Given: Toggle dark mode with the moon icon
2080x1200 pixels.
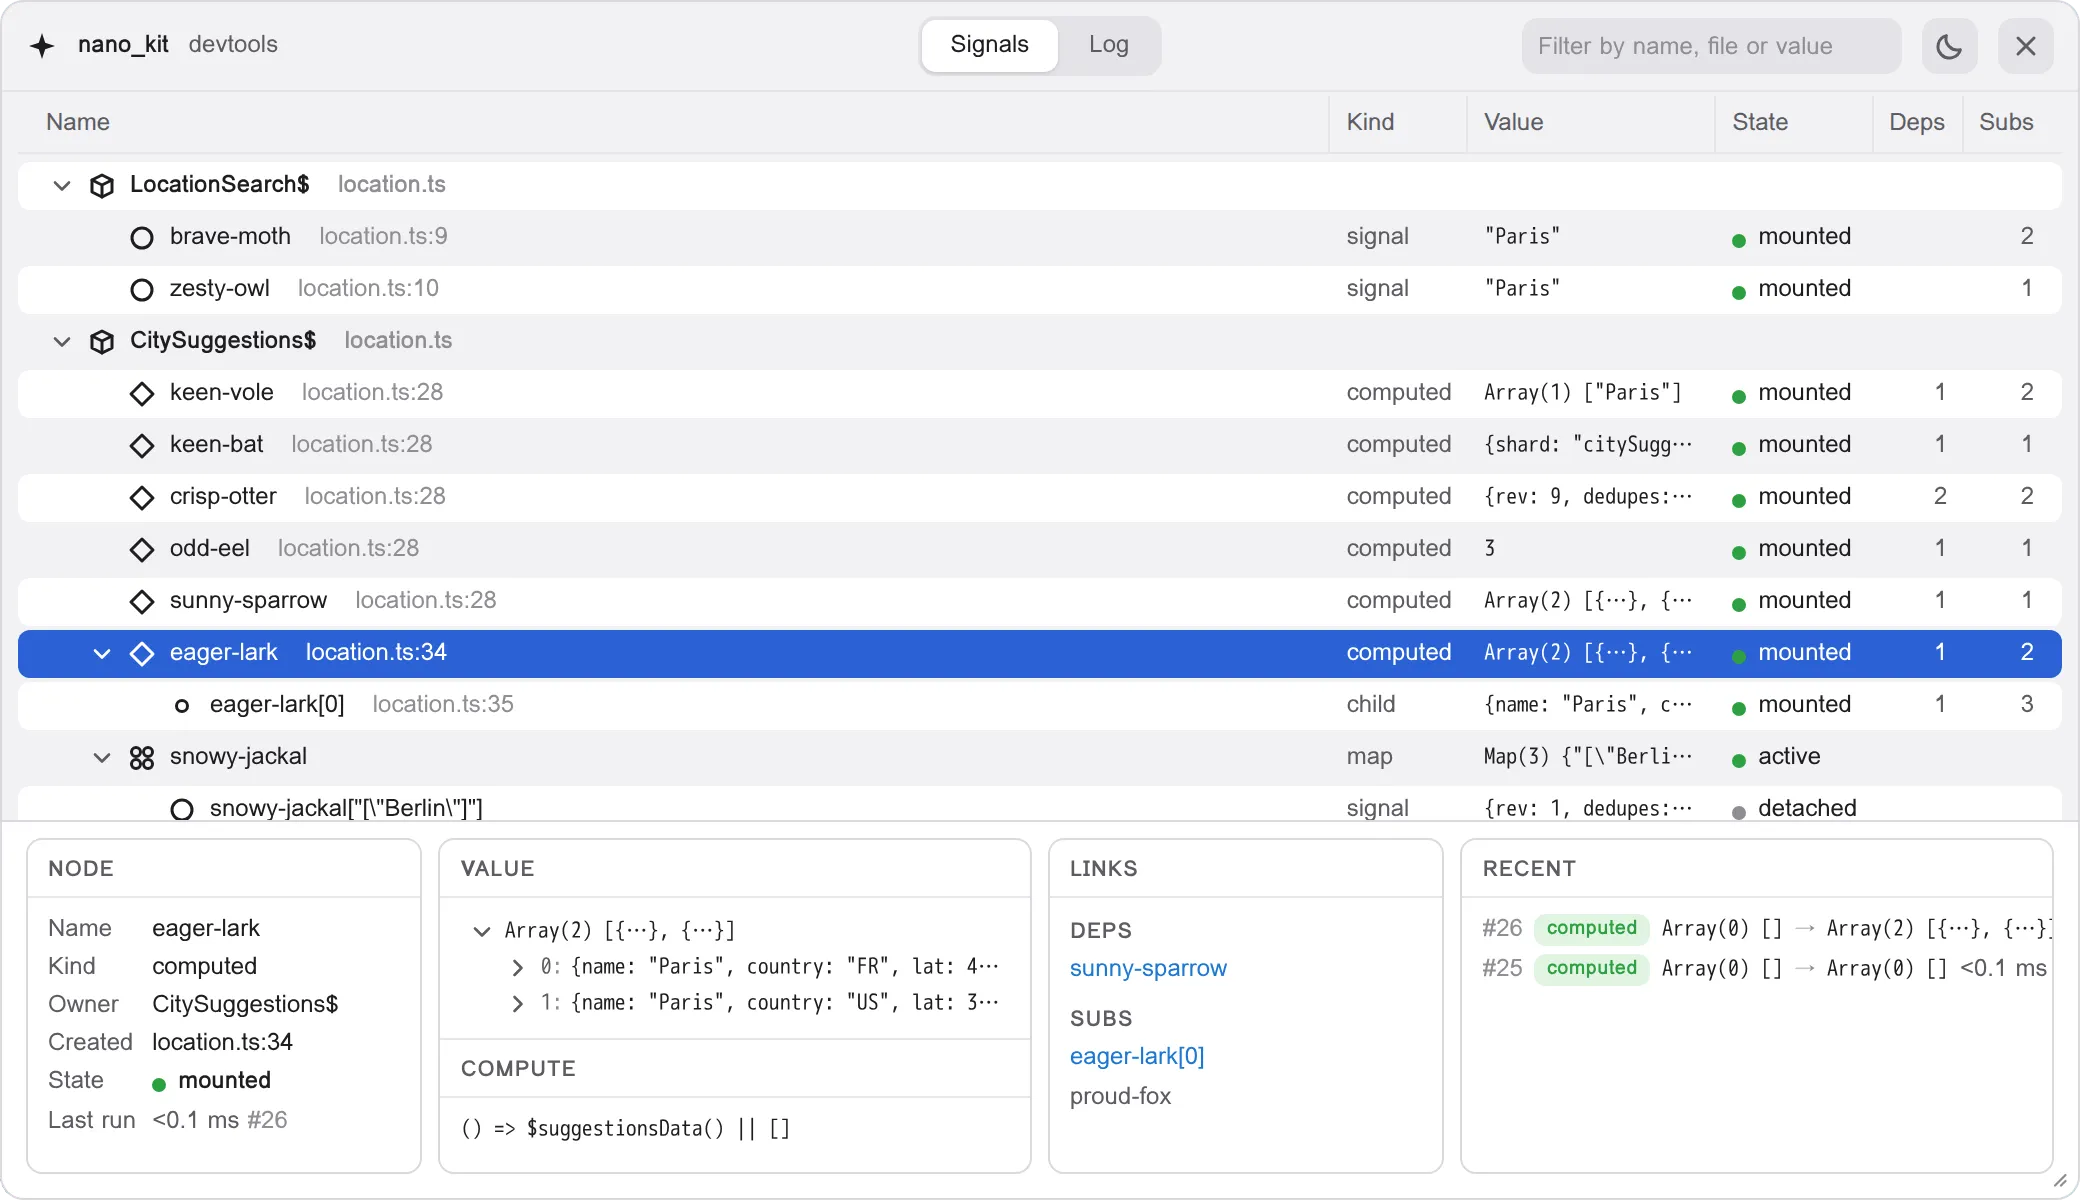Looking at the screenshot, I should [1949, 46].
